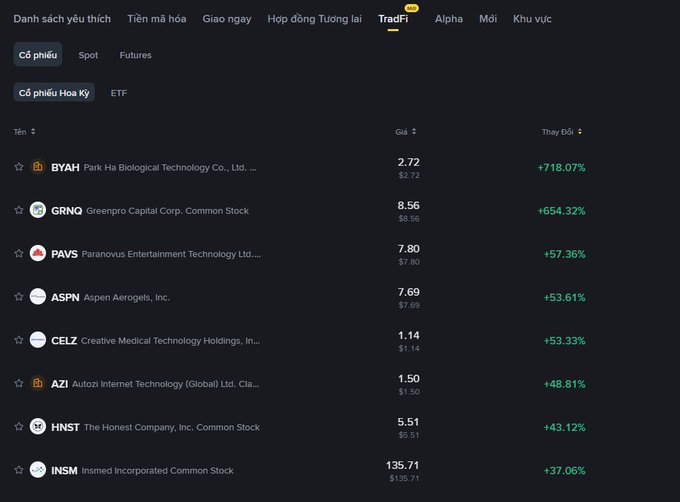Choose the Cổ phiếu Hoa Kỳ category

click(x=54, y=93)
